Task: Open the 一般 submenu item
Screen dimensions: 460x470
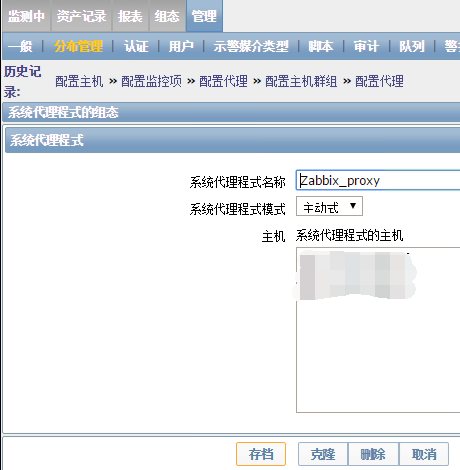Action: pos(20,46)
